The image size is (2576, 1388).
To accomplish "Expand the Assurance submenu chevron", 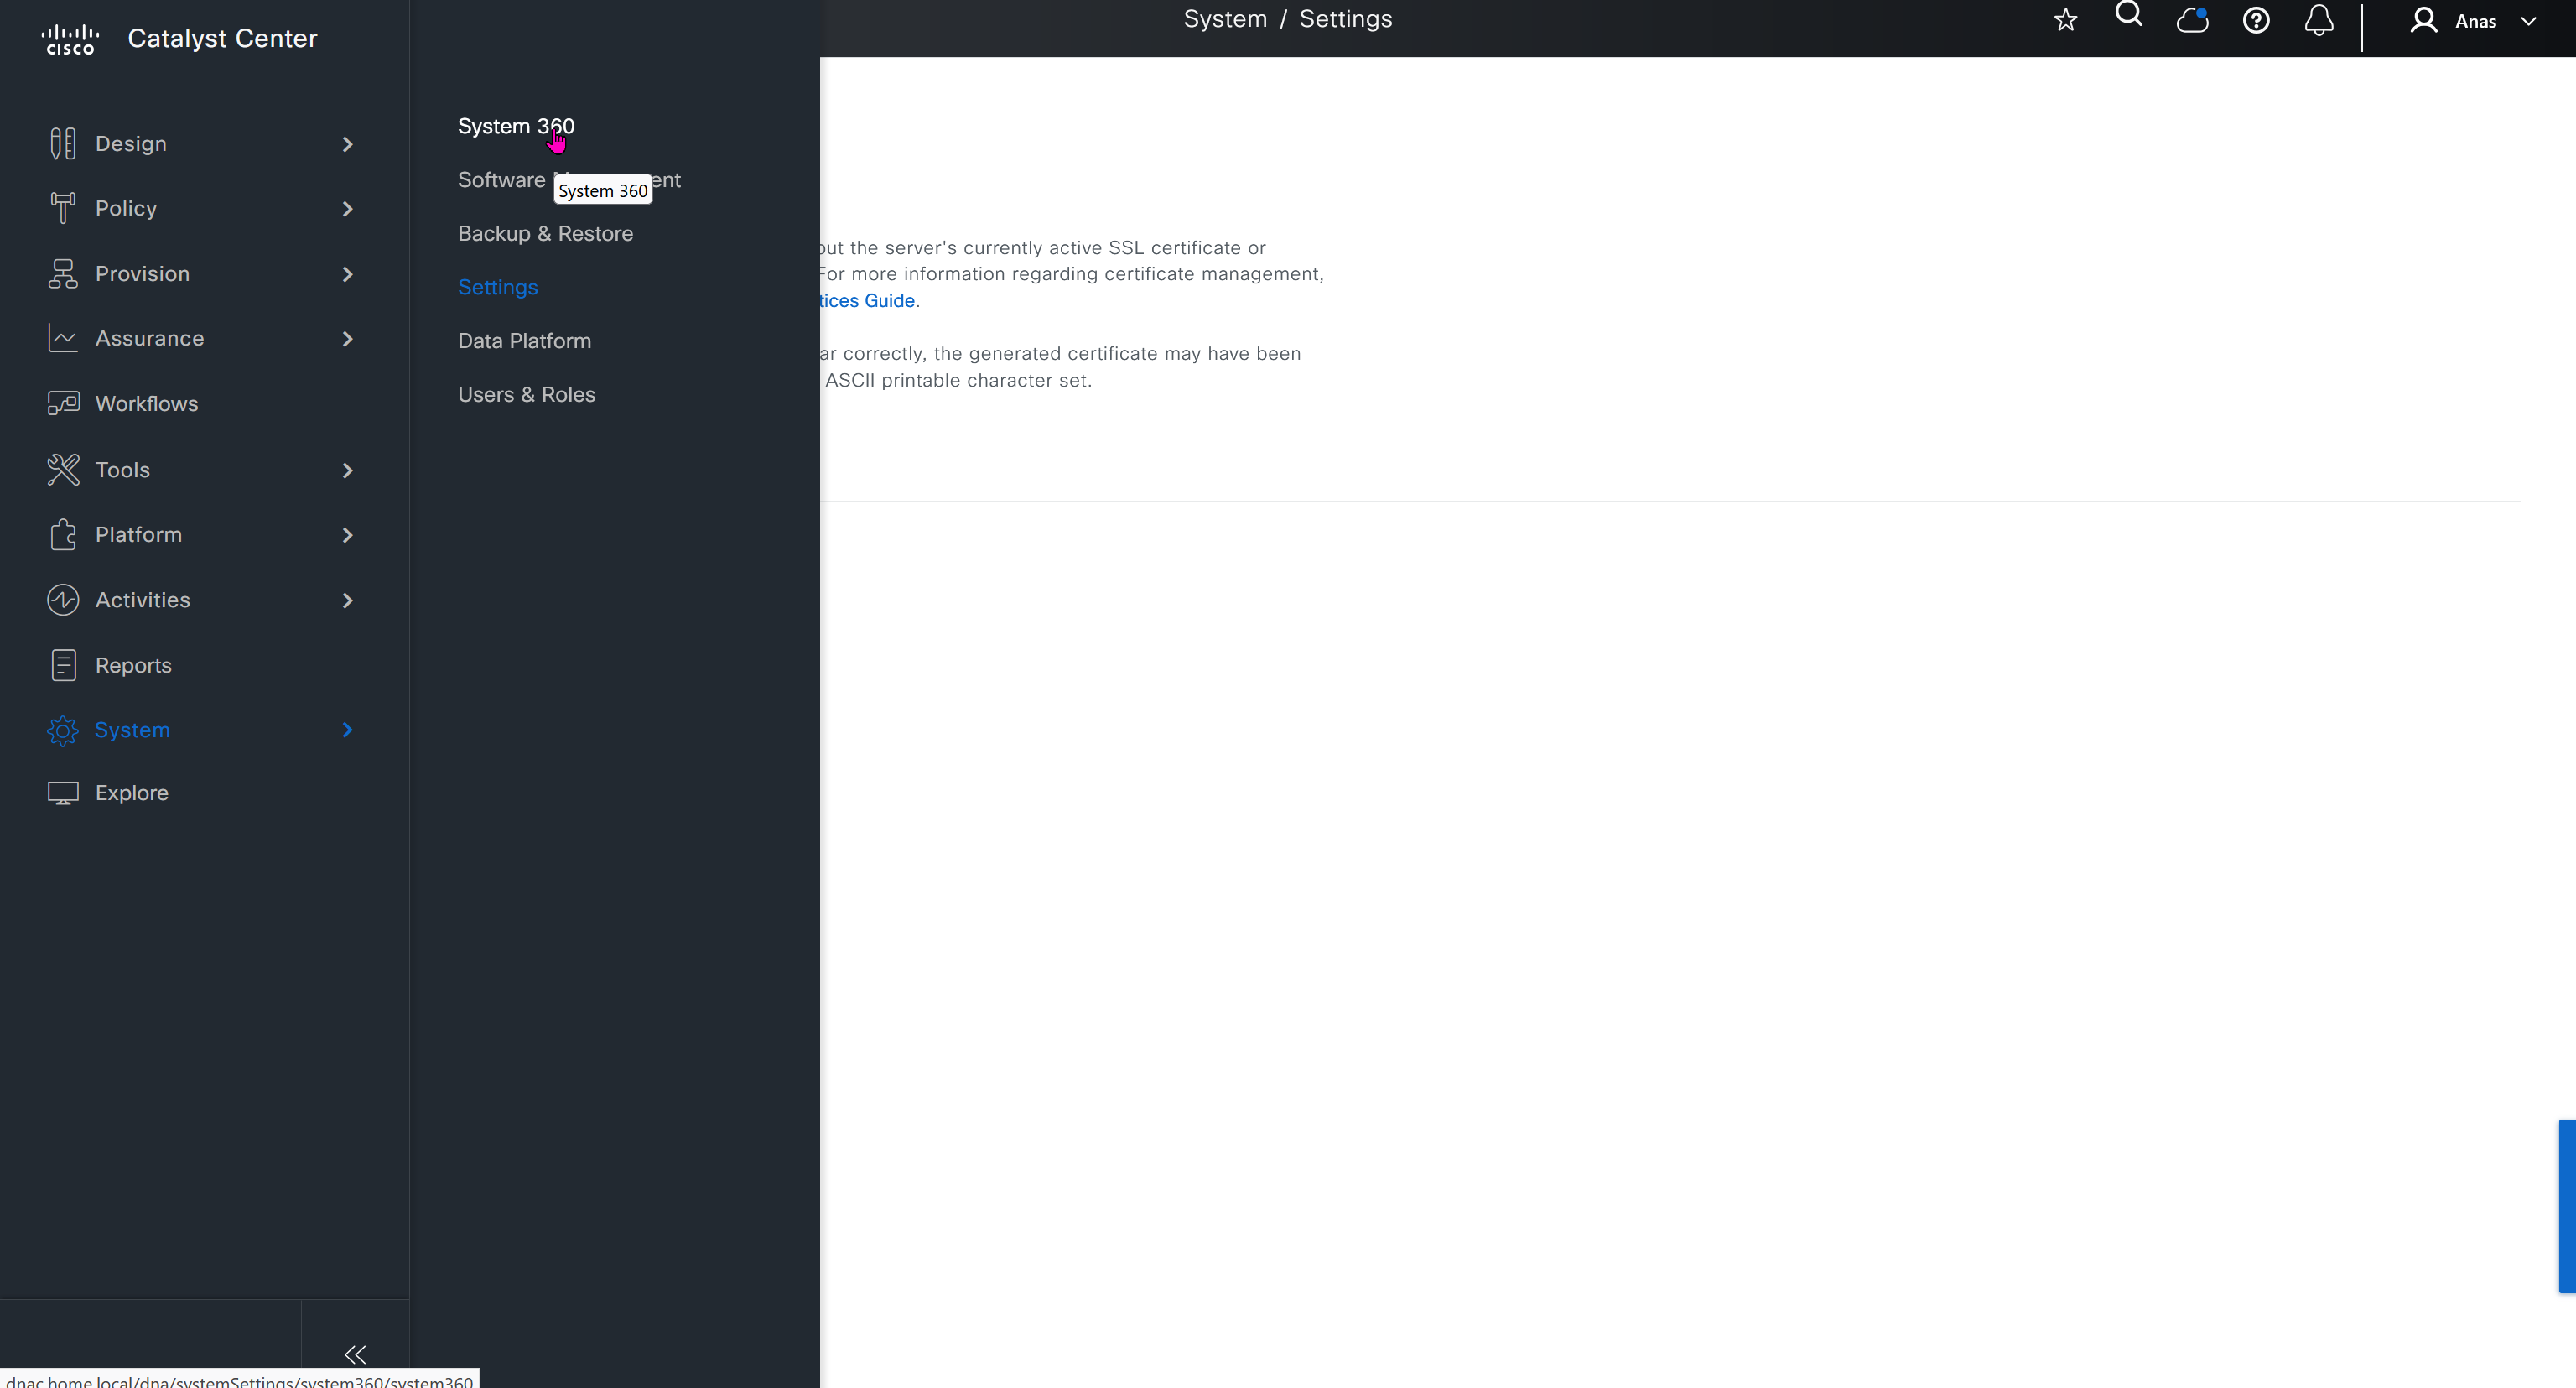I will pyautogui.click(x=347, y=339).
